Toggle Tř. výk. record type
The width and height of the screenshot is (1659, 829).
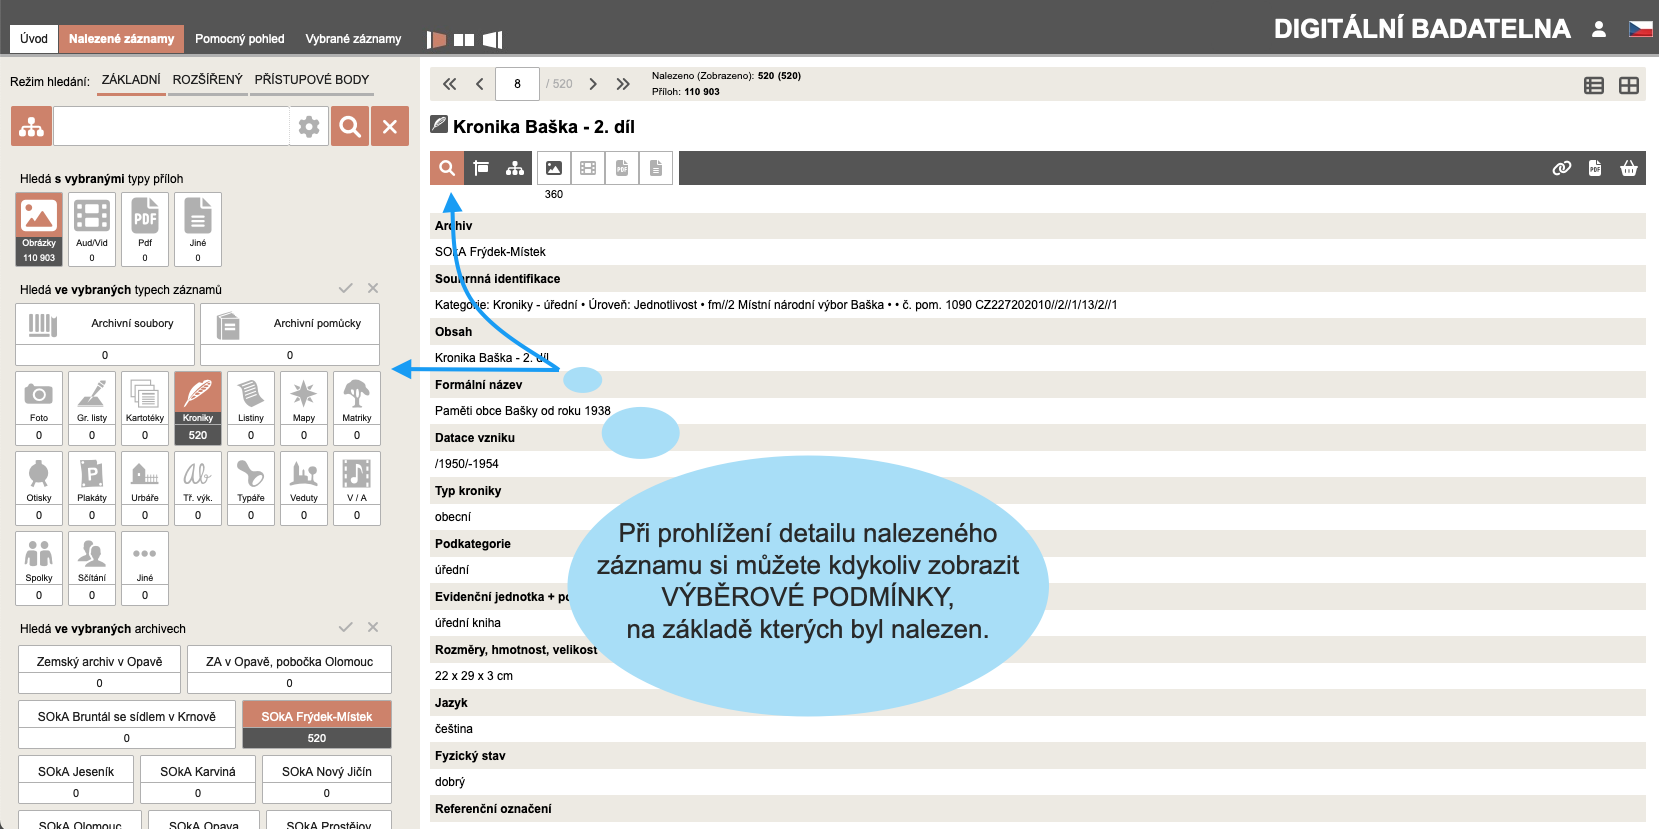[198, 488]
